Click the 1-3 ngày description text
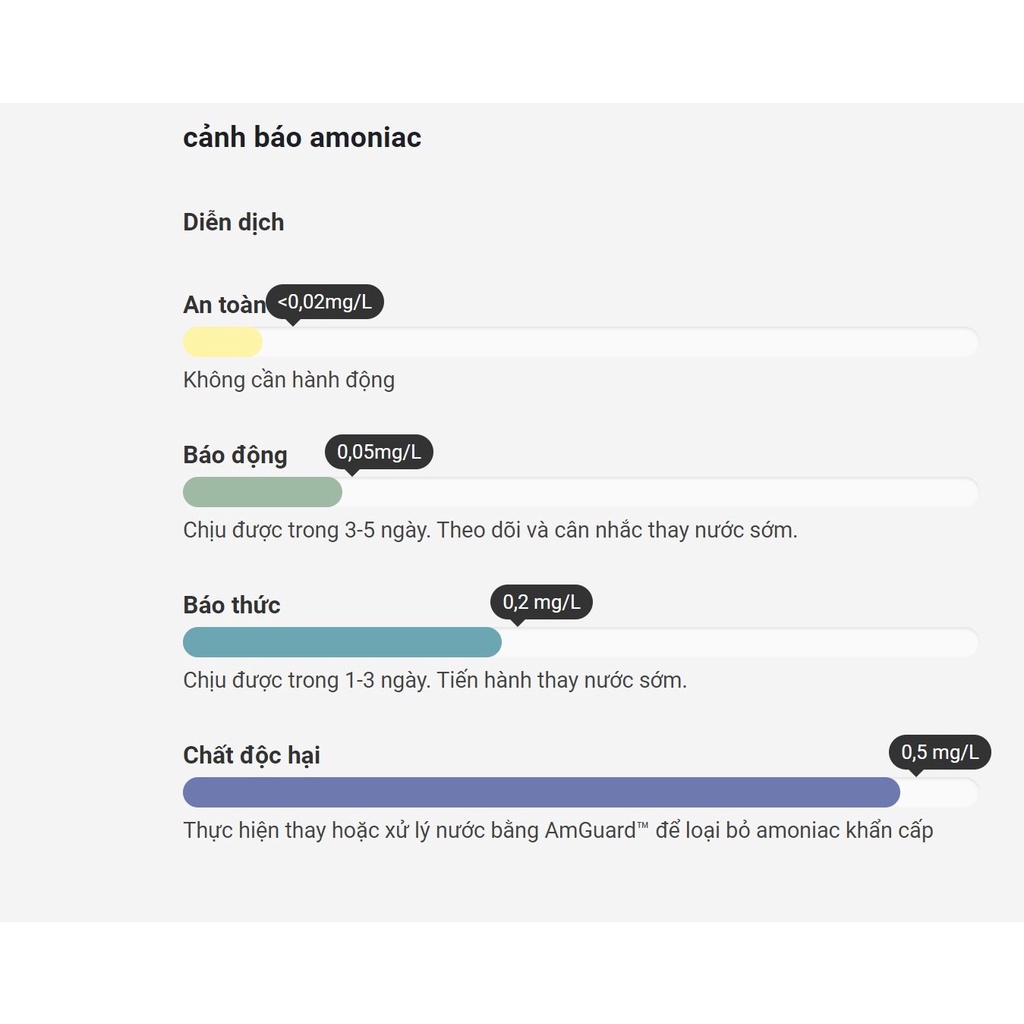 point(435,680)
